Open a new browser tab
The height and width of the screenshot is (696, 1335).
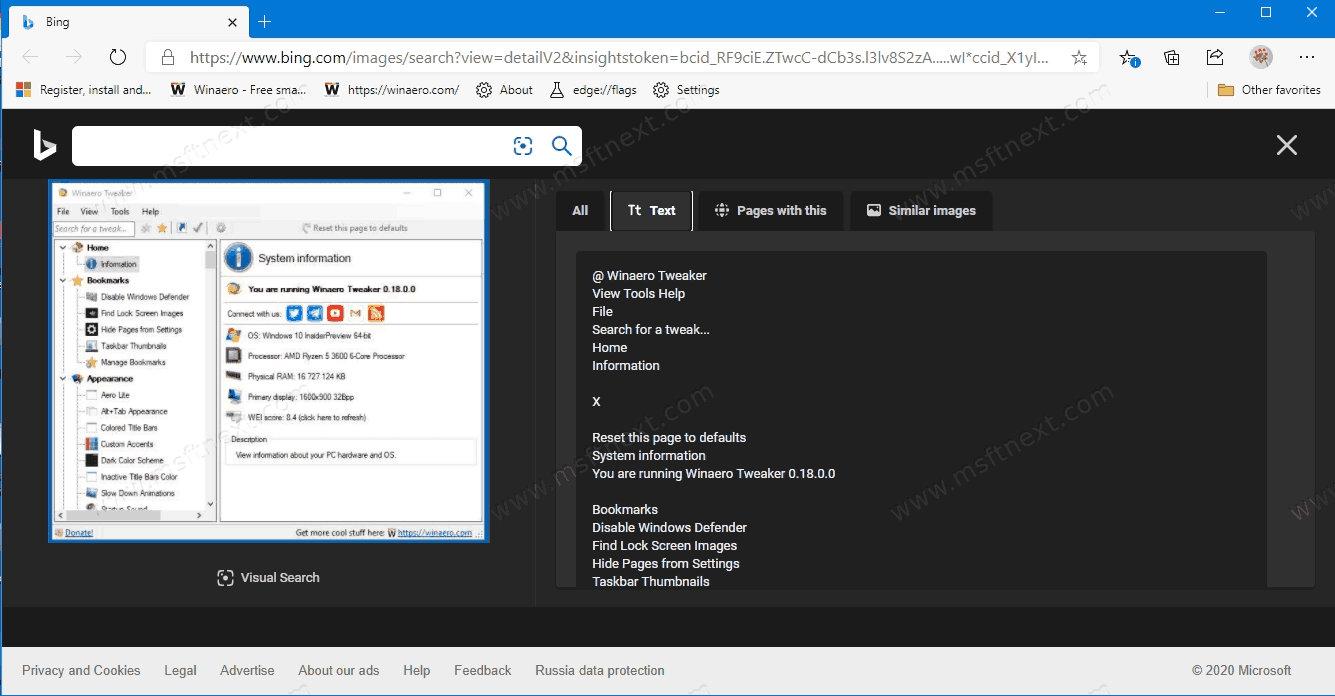pyautogui.click(x=265, y=21)
